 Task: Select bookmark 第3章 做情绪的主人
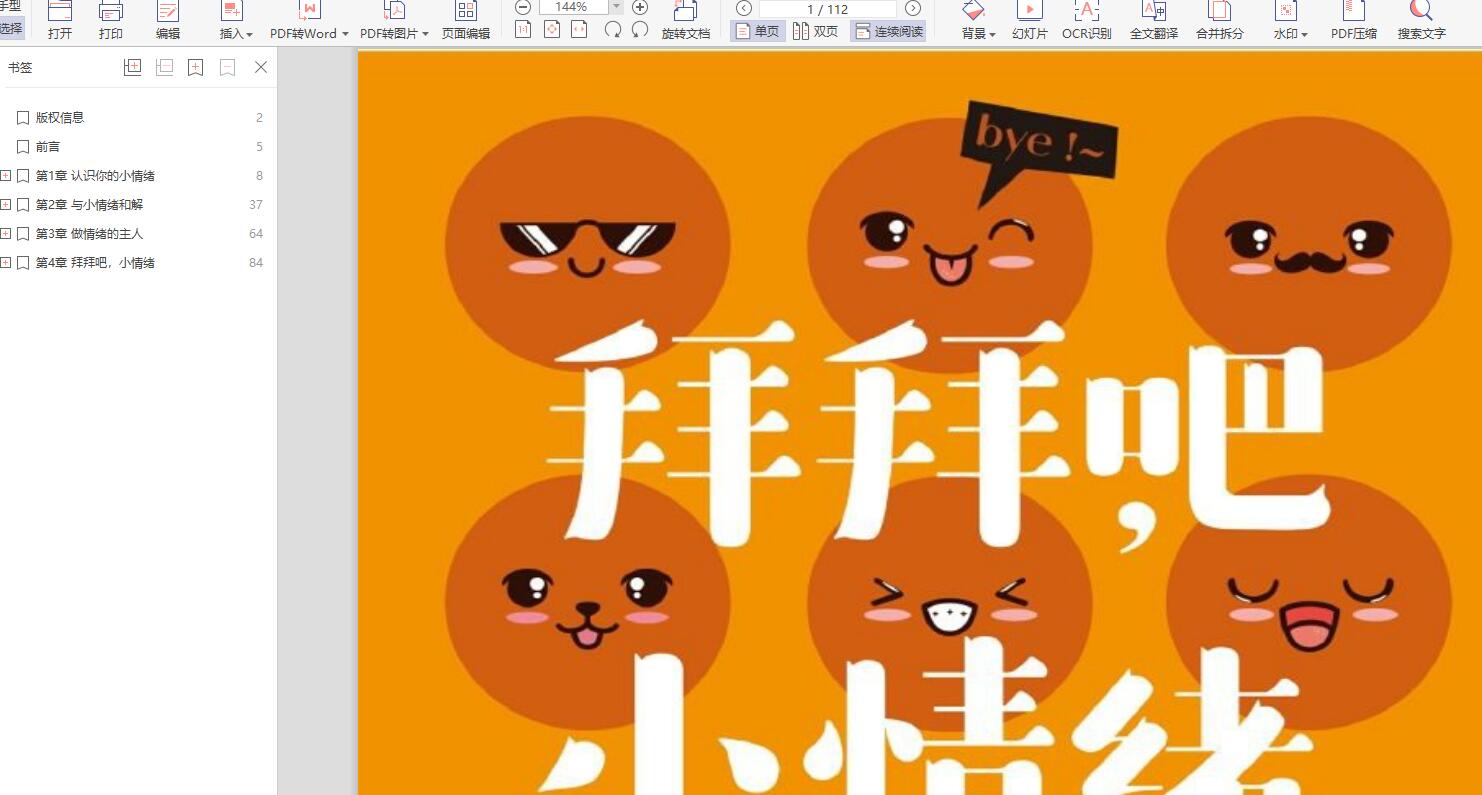tap(89, 234)
